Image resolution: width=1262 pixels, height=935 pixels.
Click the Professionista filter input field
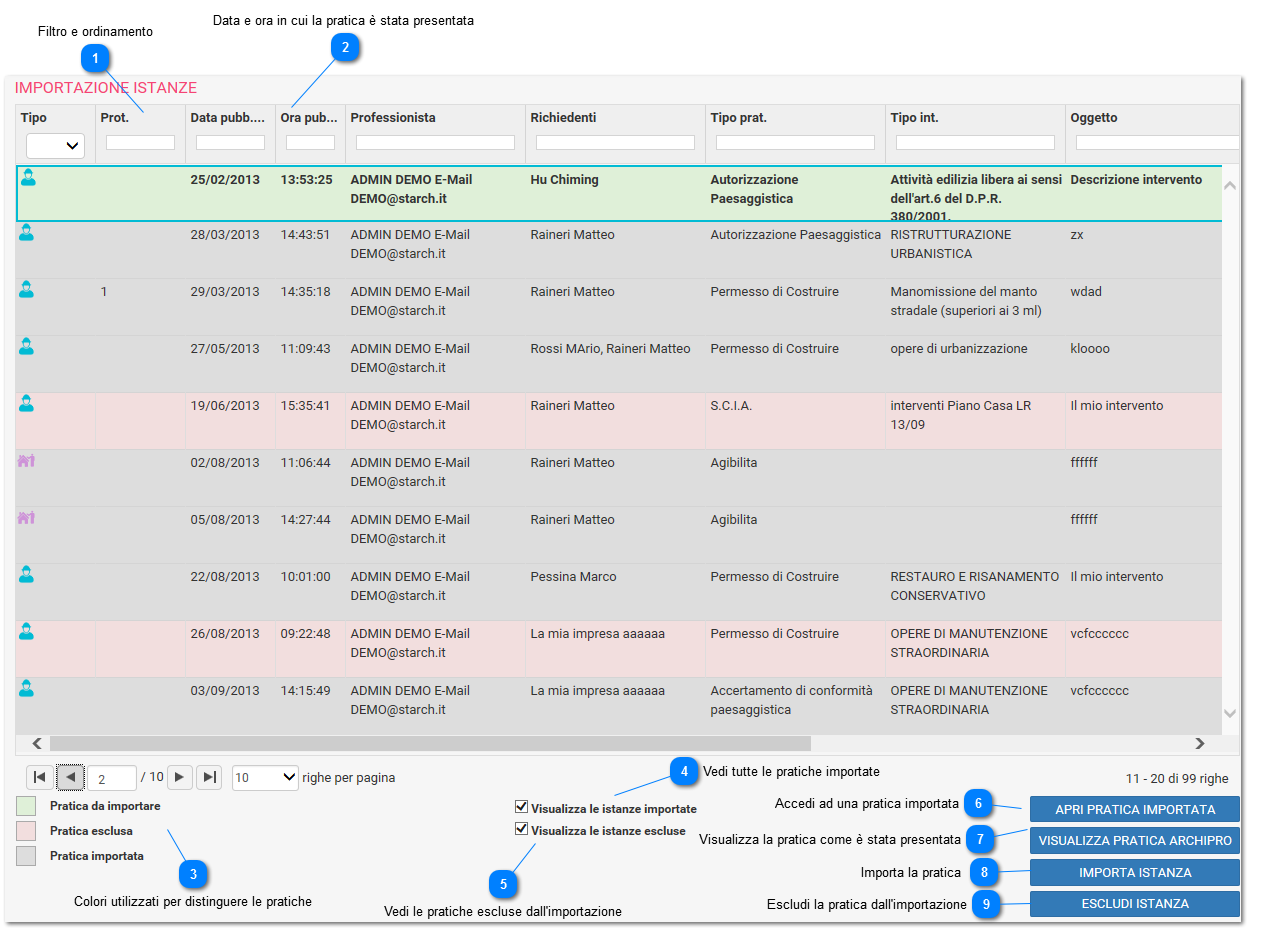click(x=435, y=143)
